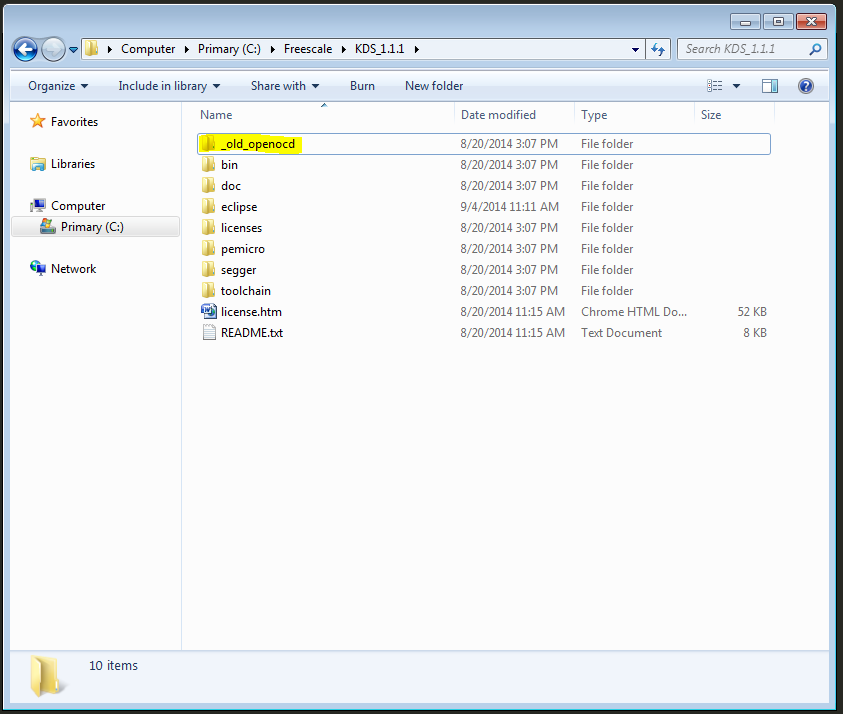Click the Network globe icon

[38, 268]
